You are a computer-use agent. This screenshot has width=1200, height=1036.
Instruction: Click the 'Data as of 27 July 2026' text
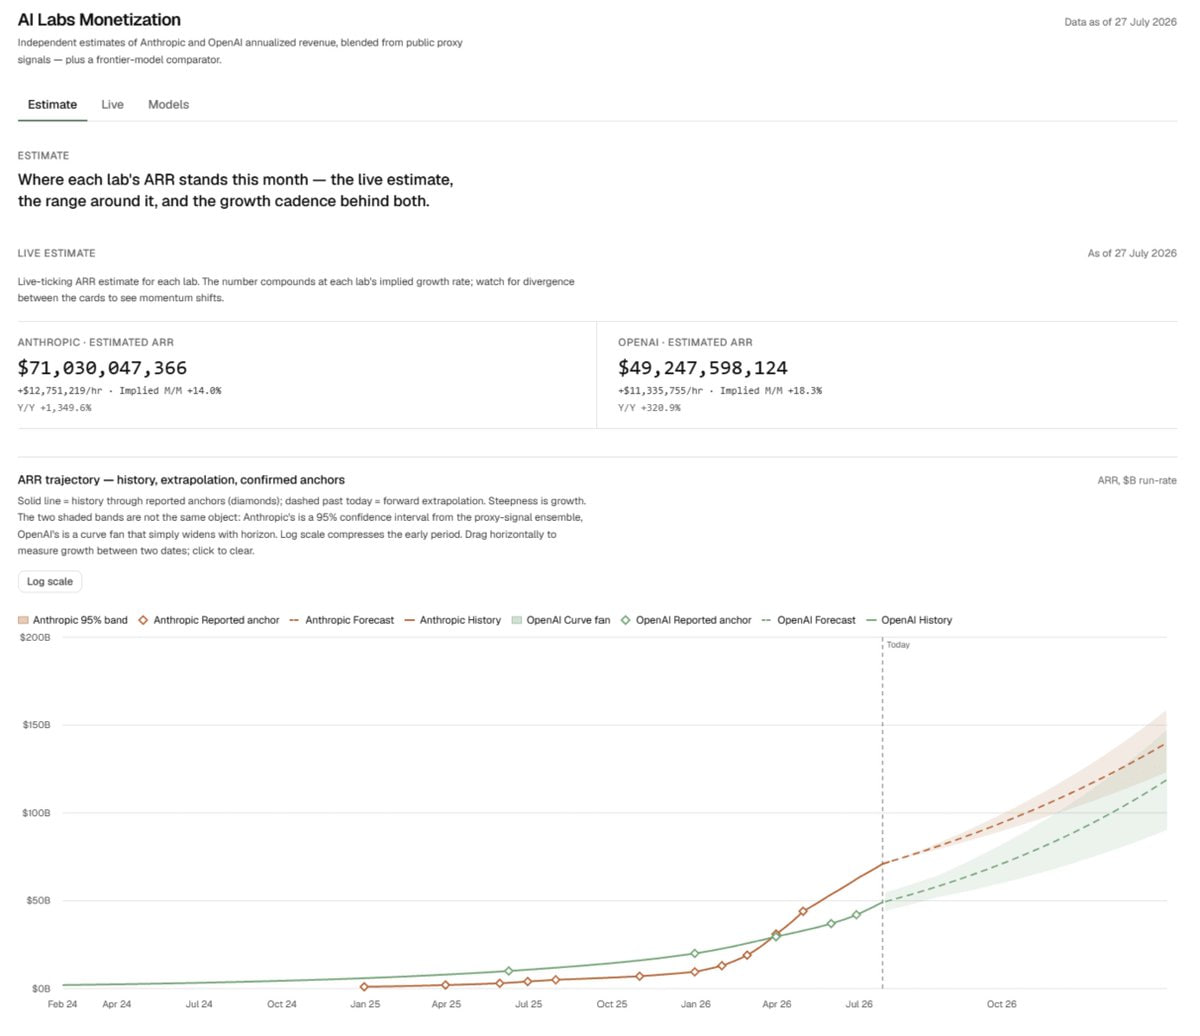tap(1120, 22)
